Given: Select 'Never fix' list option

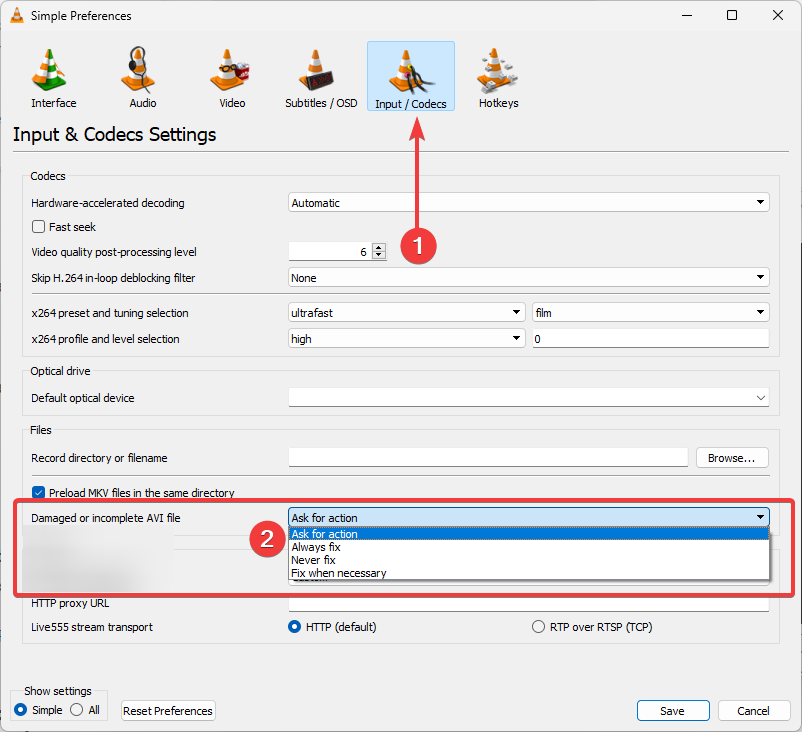Looking at the screenshot, I should (x=528, y=560).
